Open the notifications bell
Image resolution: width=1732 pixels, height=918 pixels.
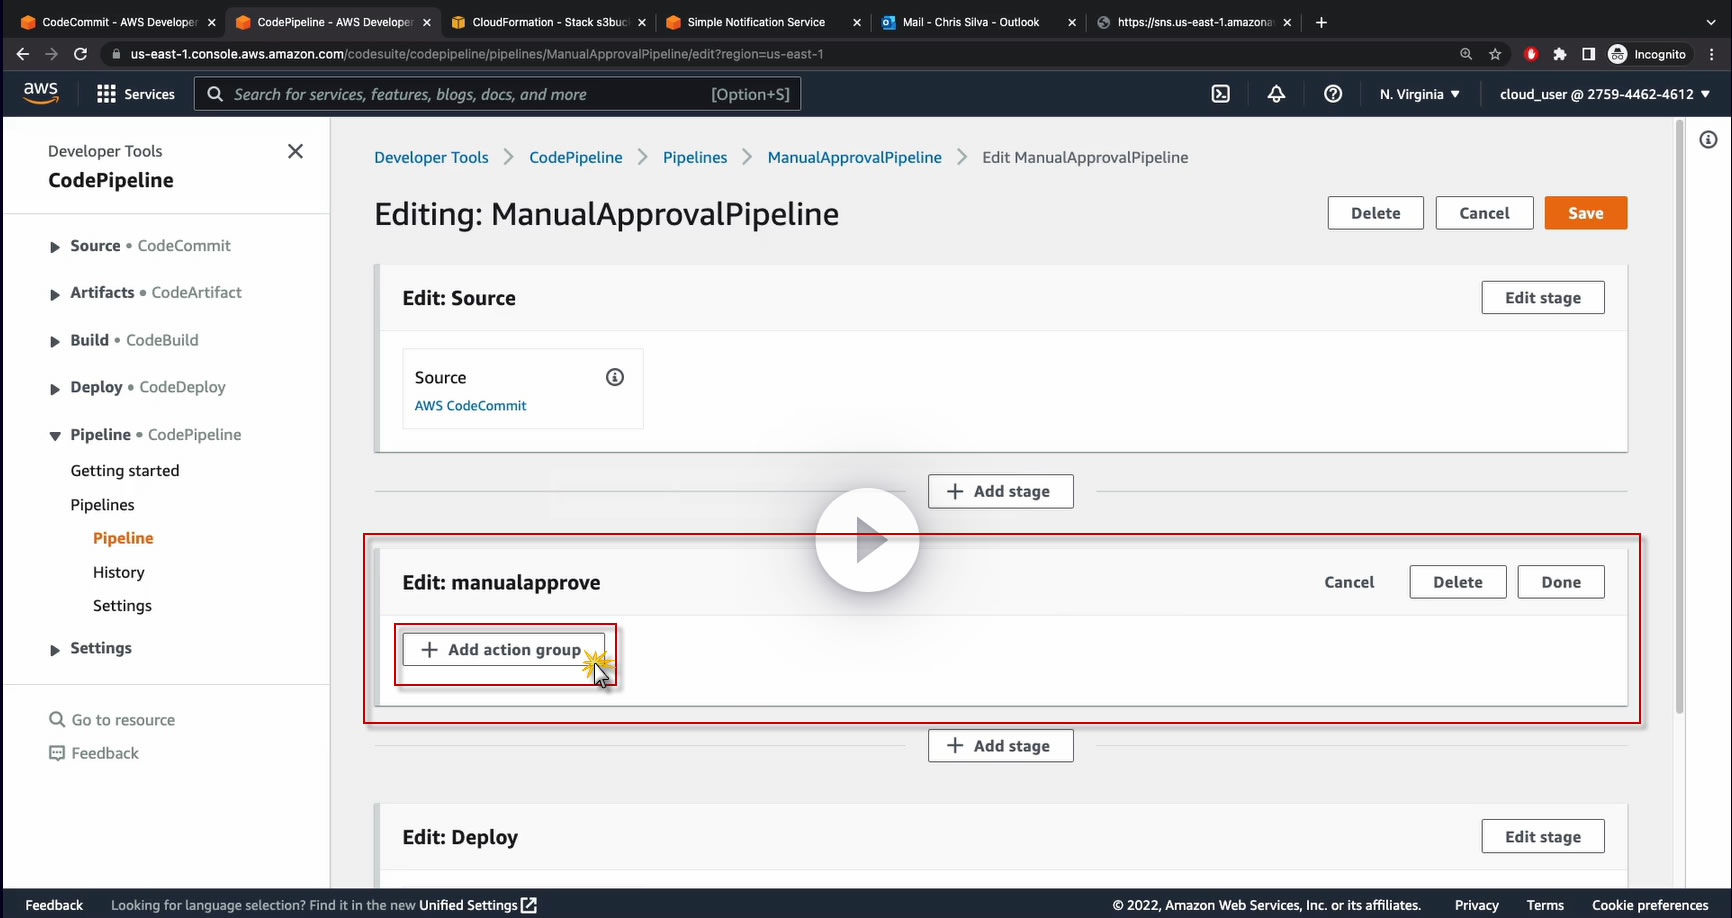(x=1276, y=94)
